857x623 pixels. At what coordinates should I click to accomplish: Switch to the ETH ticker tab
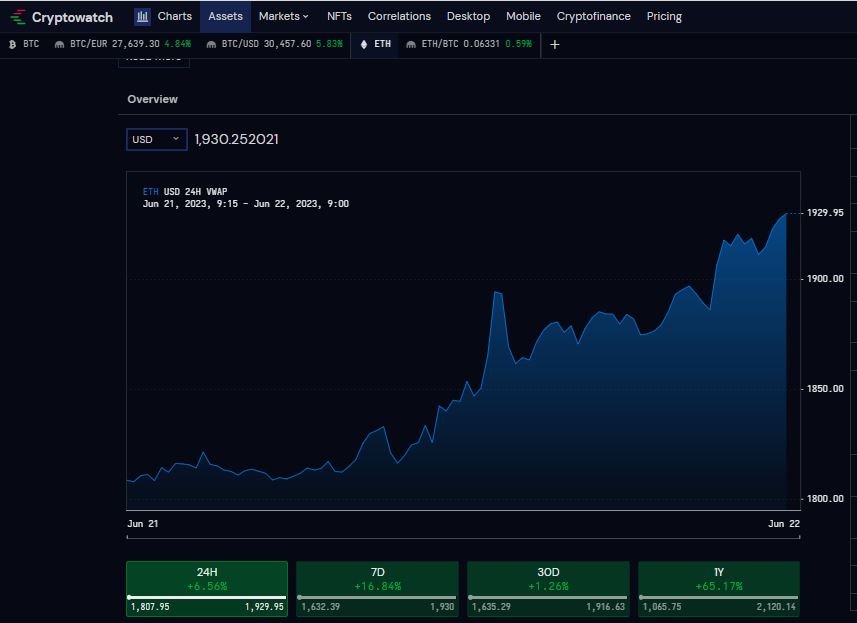pyautogui.click(x=374, y=45)
